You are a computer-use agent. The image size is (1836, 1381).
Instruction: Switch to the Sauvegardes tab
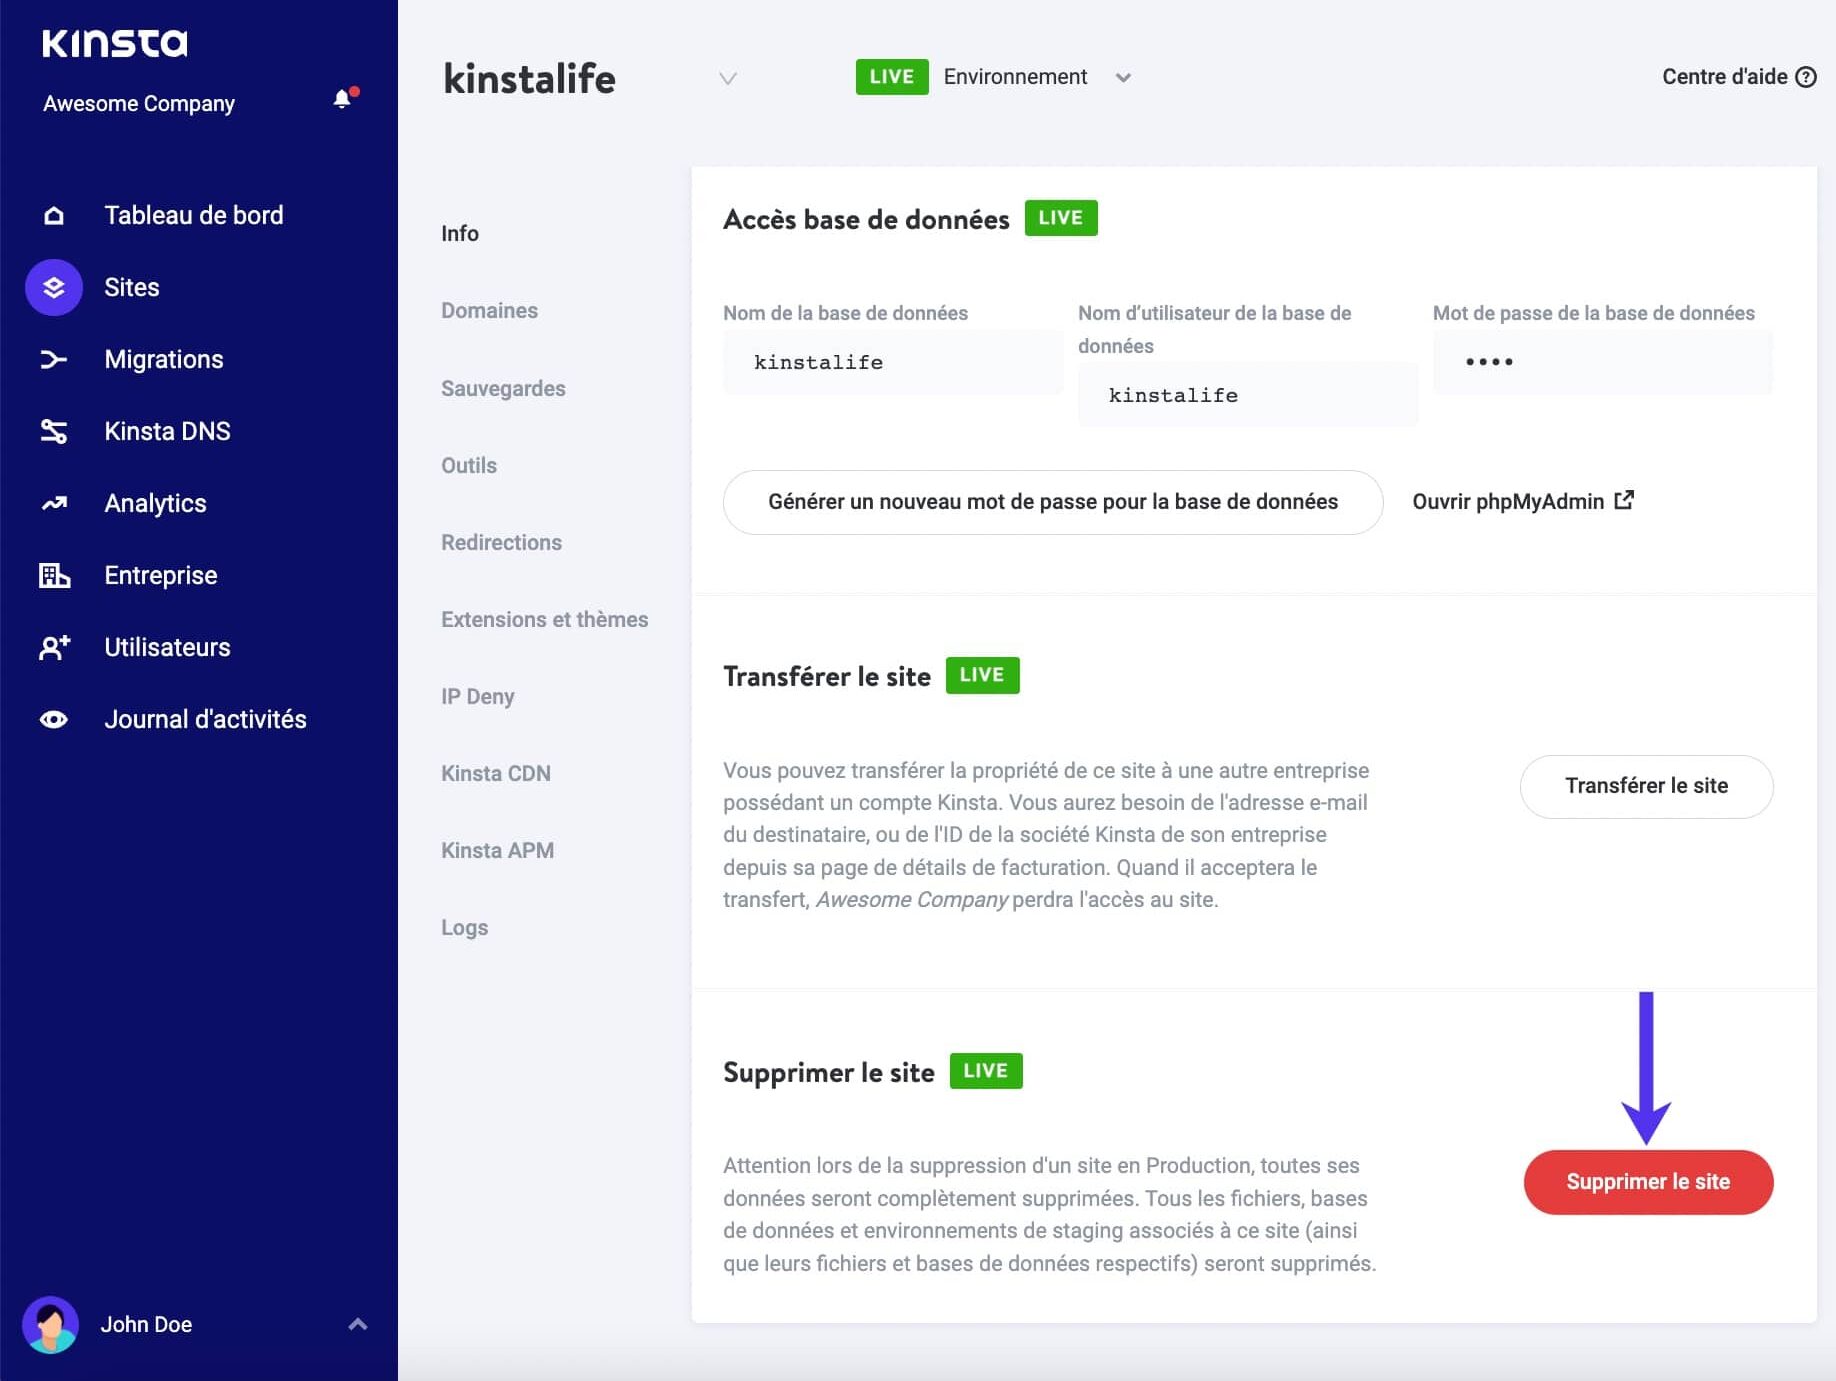point(503,388)
